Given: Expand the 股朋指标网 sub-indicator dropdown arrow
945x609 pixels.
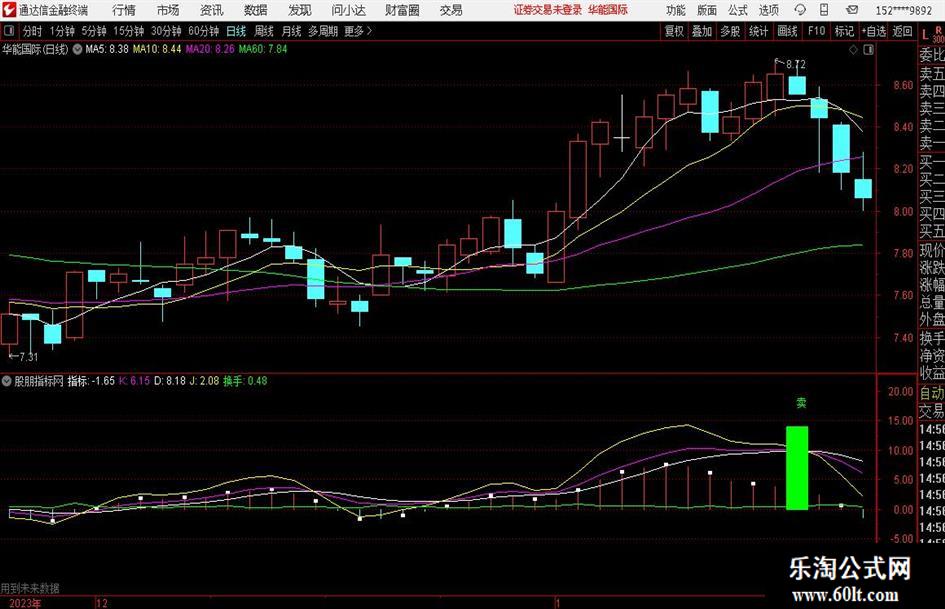Looking at the screenshot, I should coord(7,381).
